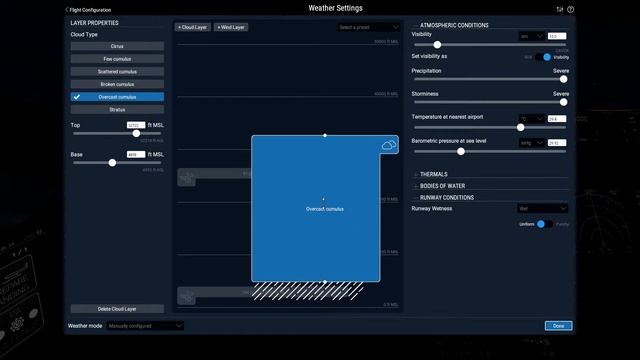Choose Cirrus cloud type
This screenshot has width=640, height=360.
tap(117, 46)
